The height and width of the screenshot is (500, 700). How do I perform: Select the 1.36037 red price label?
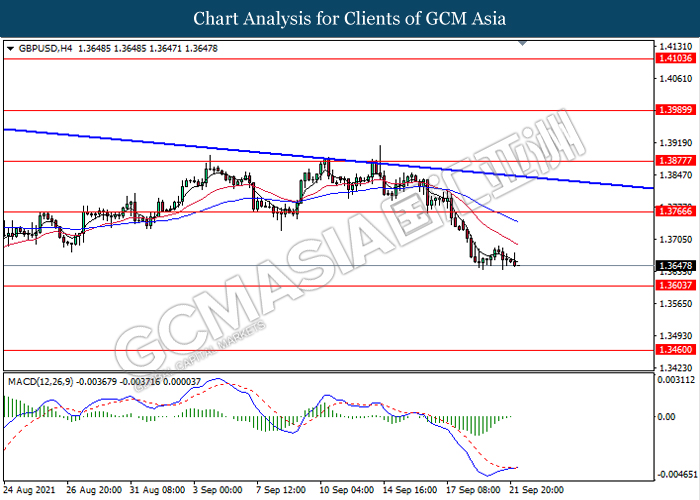tap(675, 285)
